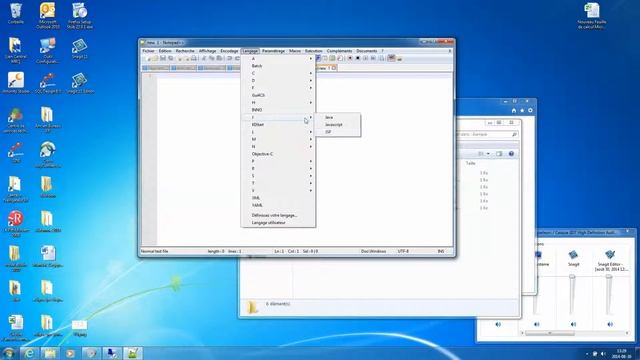Choose JSP from the J submenu
The image size is (640, 360).
click(x=338, y=132)
